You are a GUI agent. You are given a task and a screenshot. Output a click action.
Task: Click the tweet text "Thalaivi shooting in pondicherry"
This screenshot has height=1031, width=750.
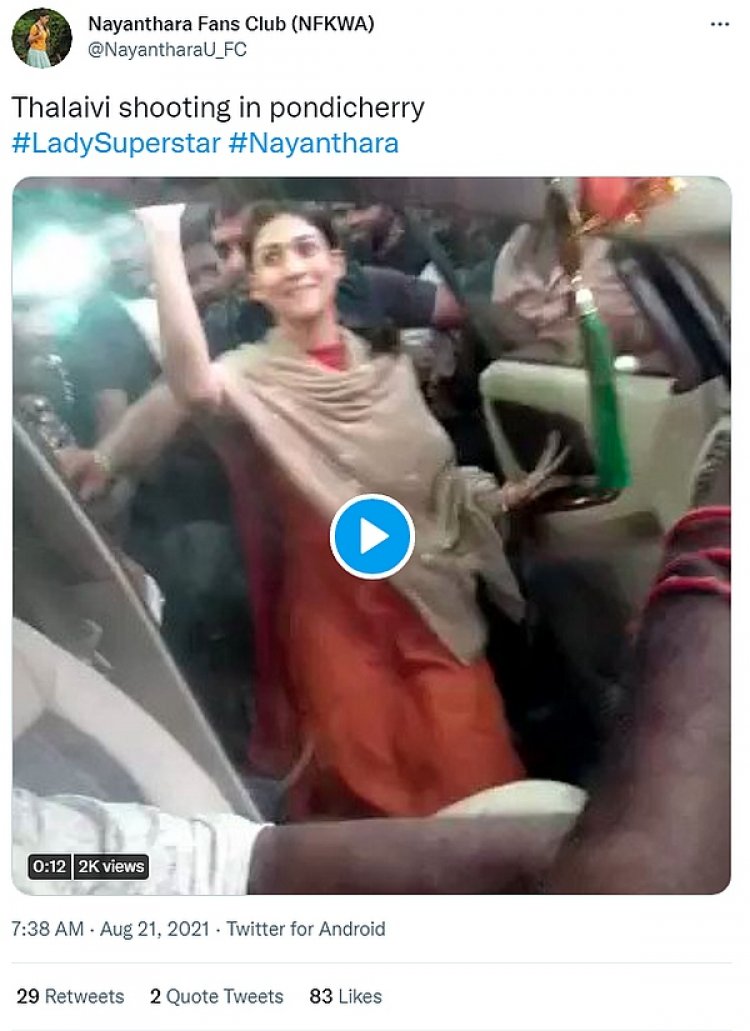218,108
